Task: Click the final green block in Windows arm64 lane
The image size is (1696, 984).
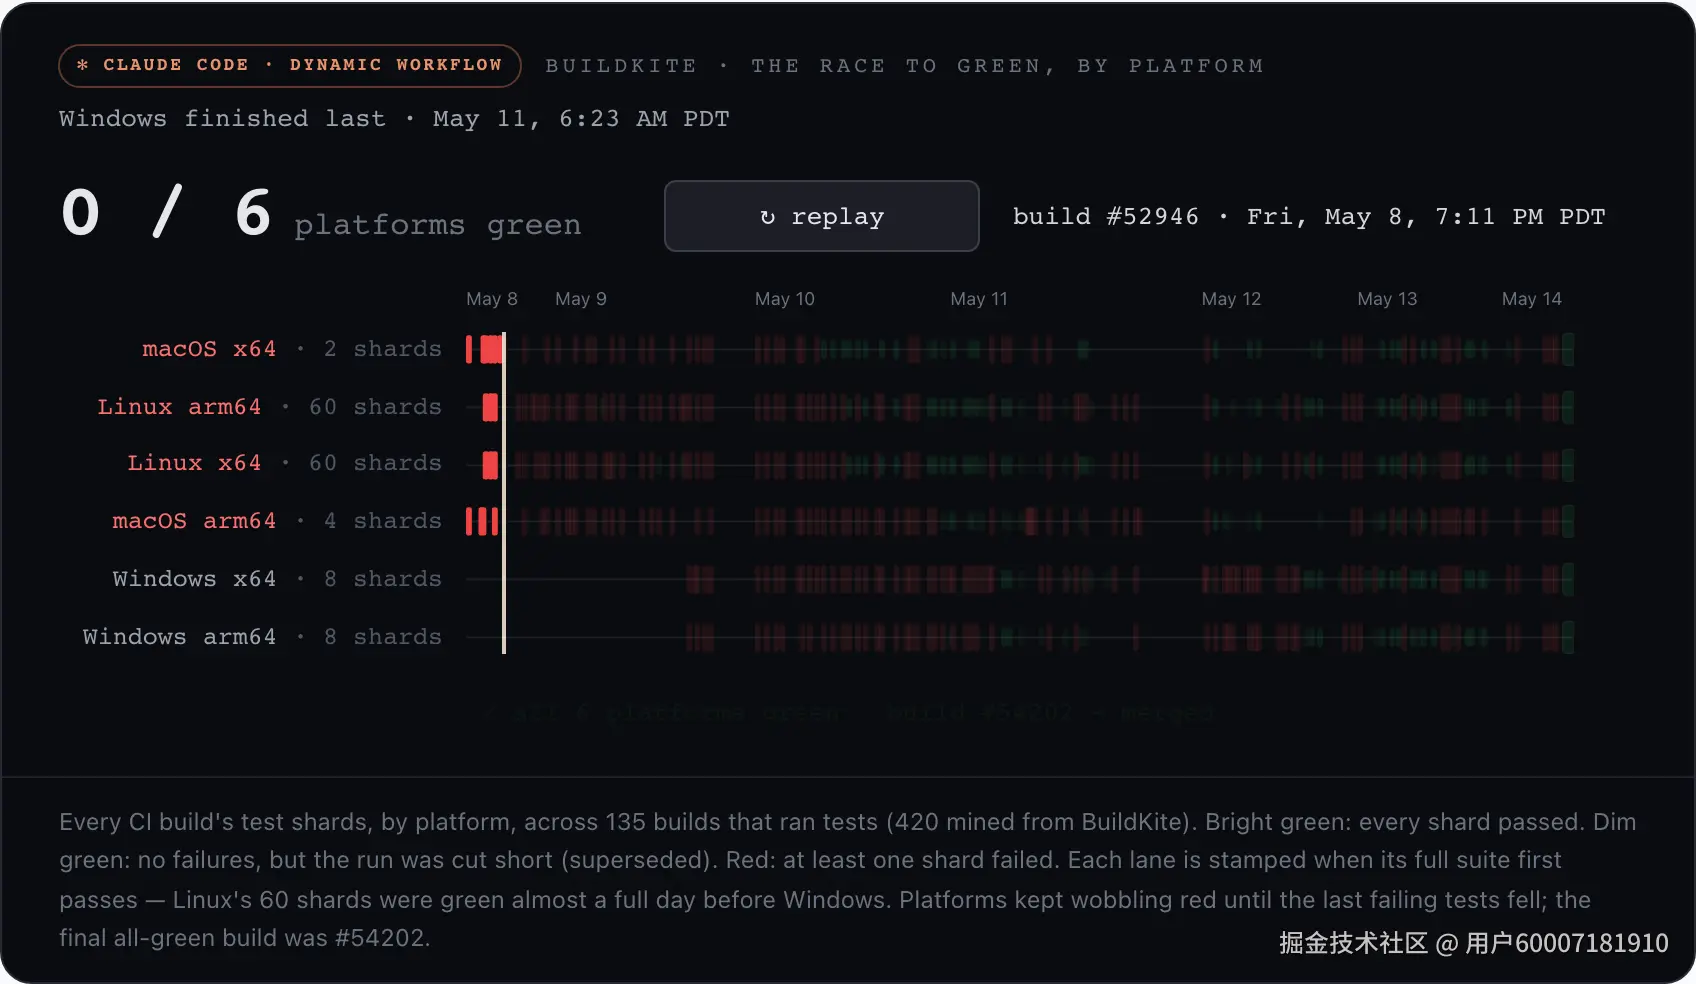Action: 1568,637
